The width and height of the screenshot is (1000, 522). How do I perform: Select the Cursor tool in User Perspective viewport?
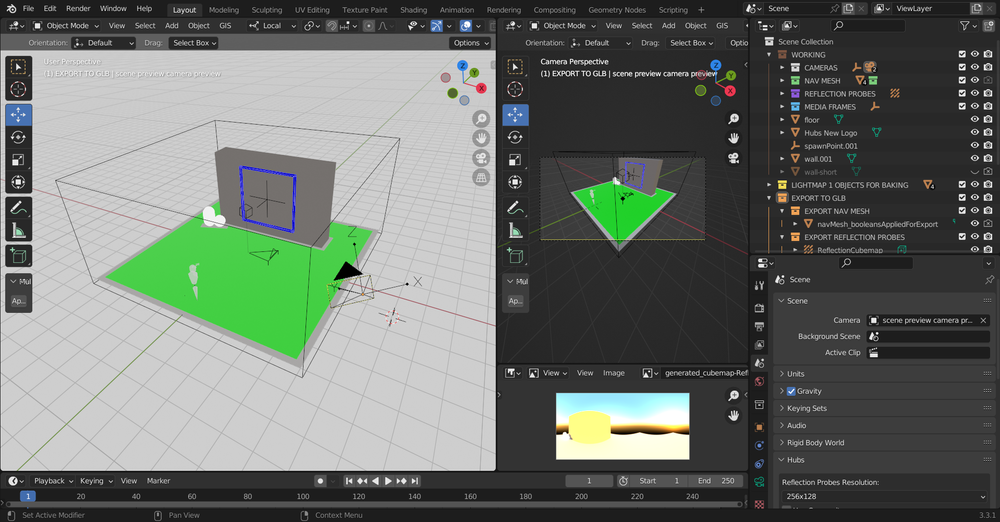(x=18, y=89)
